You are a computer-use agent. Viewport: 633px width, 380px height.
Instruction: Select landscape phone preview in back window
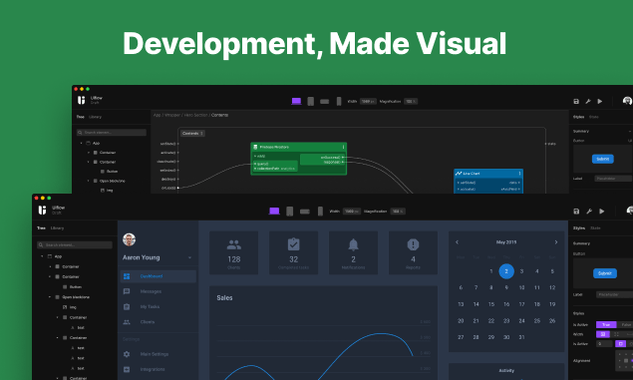[x=325, y=102]
